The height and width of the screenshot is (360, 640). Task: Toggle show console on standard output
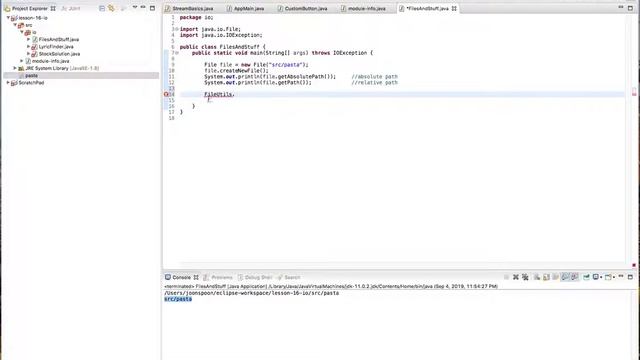pyautogui.click(x=565, y=277)
